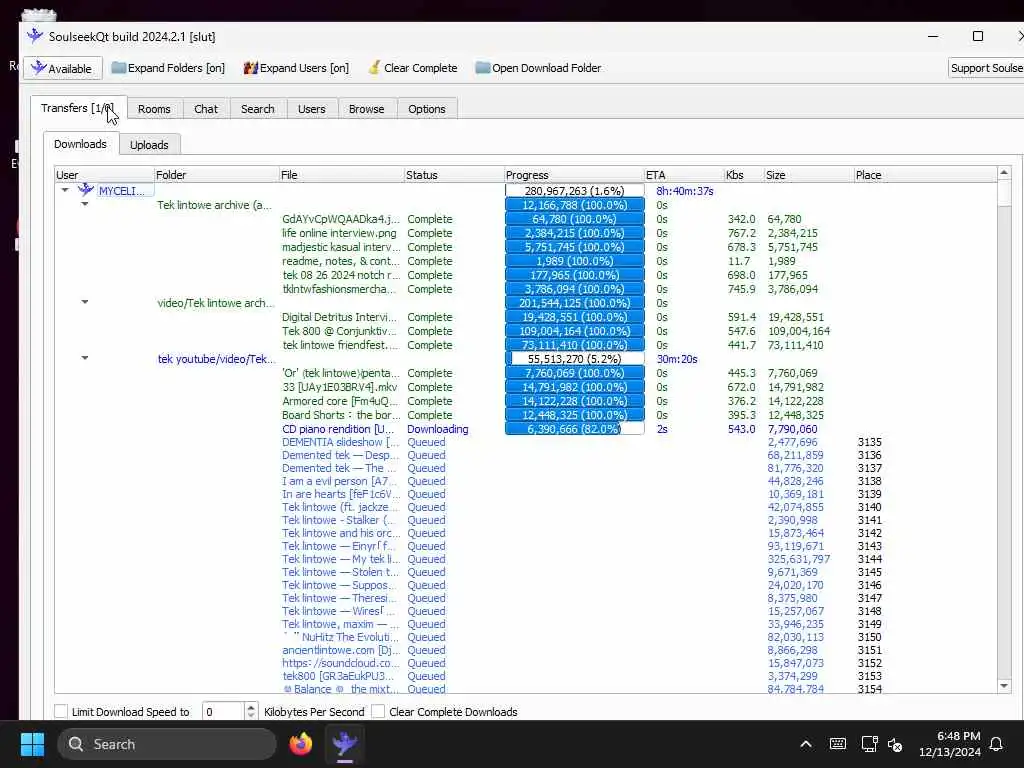Image resolution: width=1024 pixels, height=768 pixels.
Task: Open the Chat tab
Action: pyautogui.click(x=206, y=109)
